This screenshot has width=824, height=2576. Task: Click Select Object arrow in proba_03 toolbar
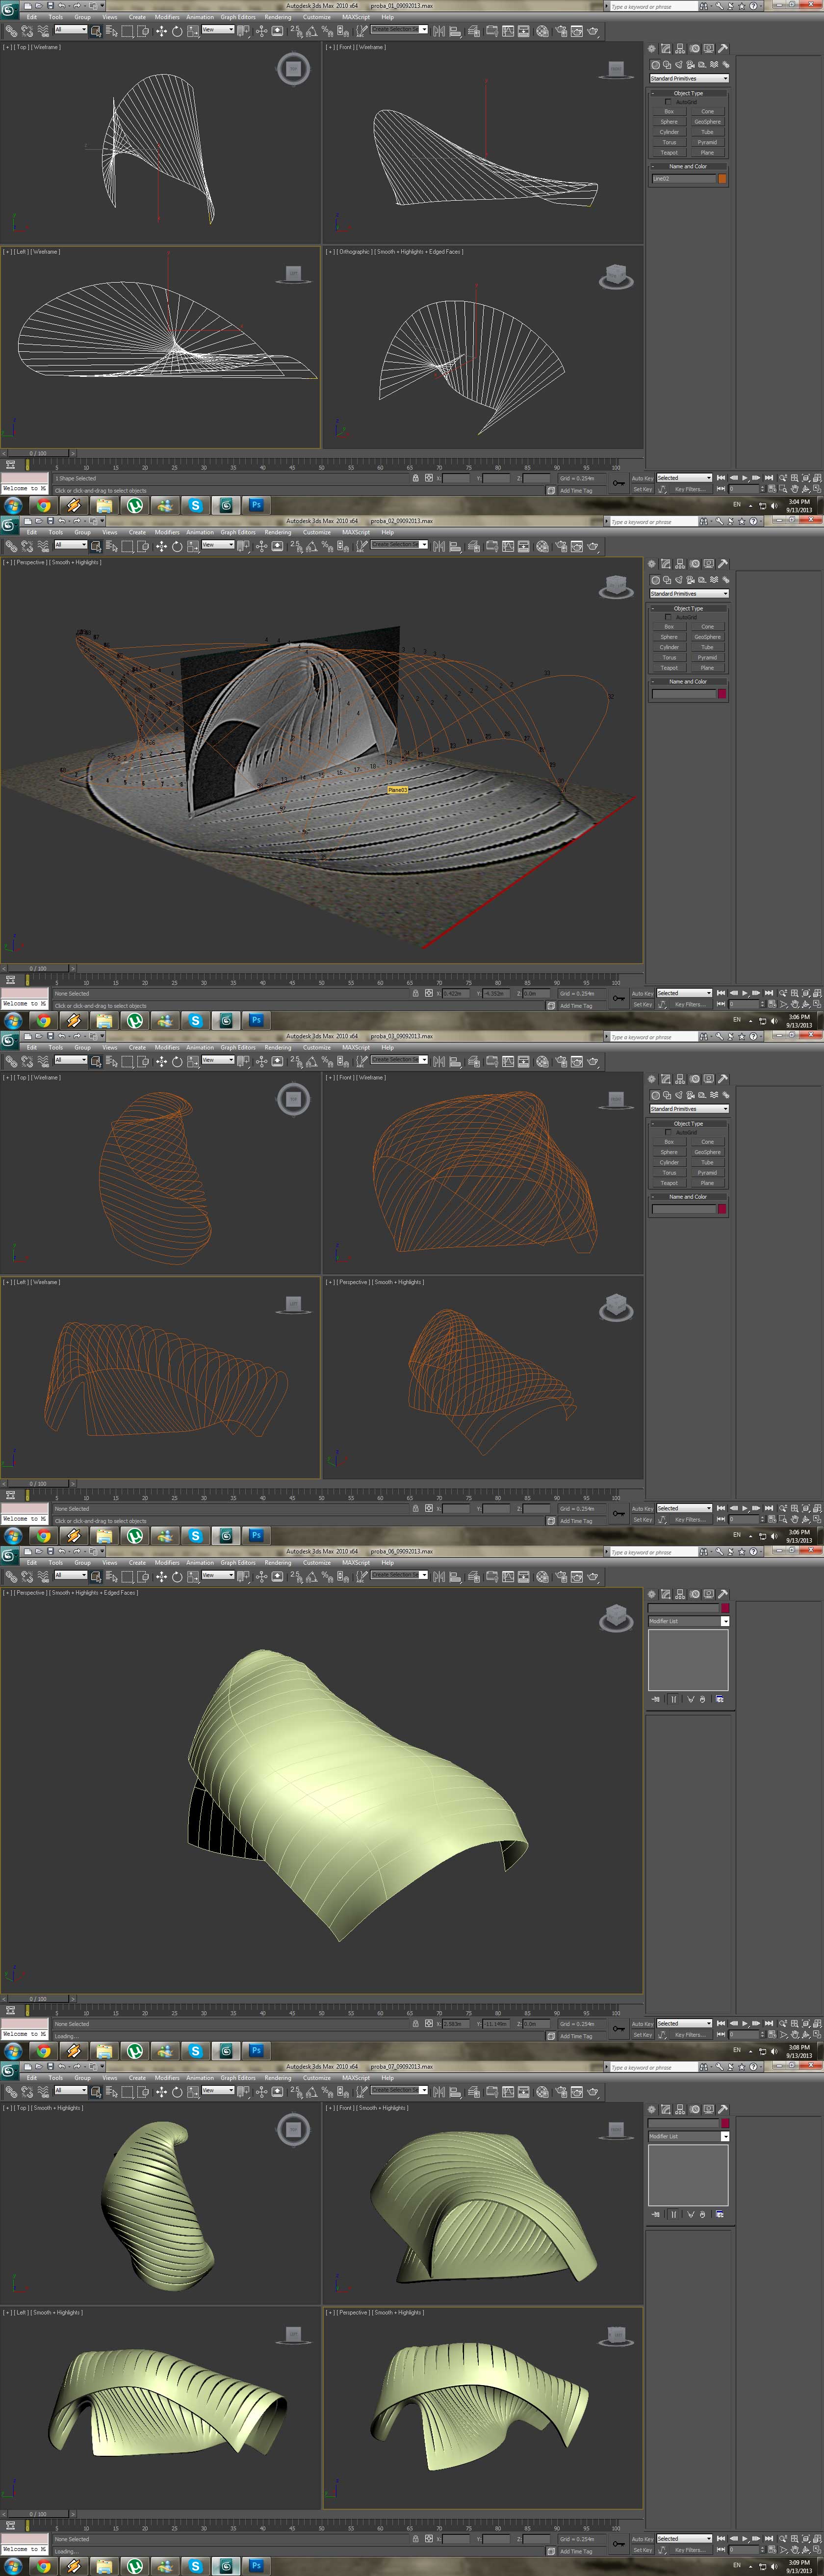coord(95,1061)
